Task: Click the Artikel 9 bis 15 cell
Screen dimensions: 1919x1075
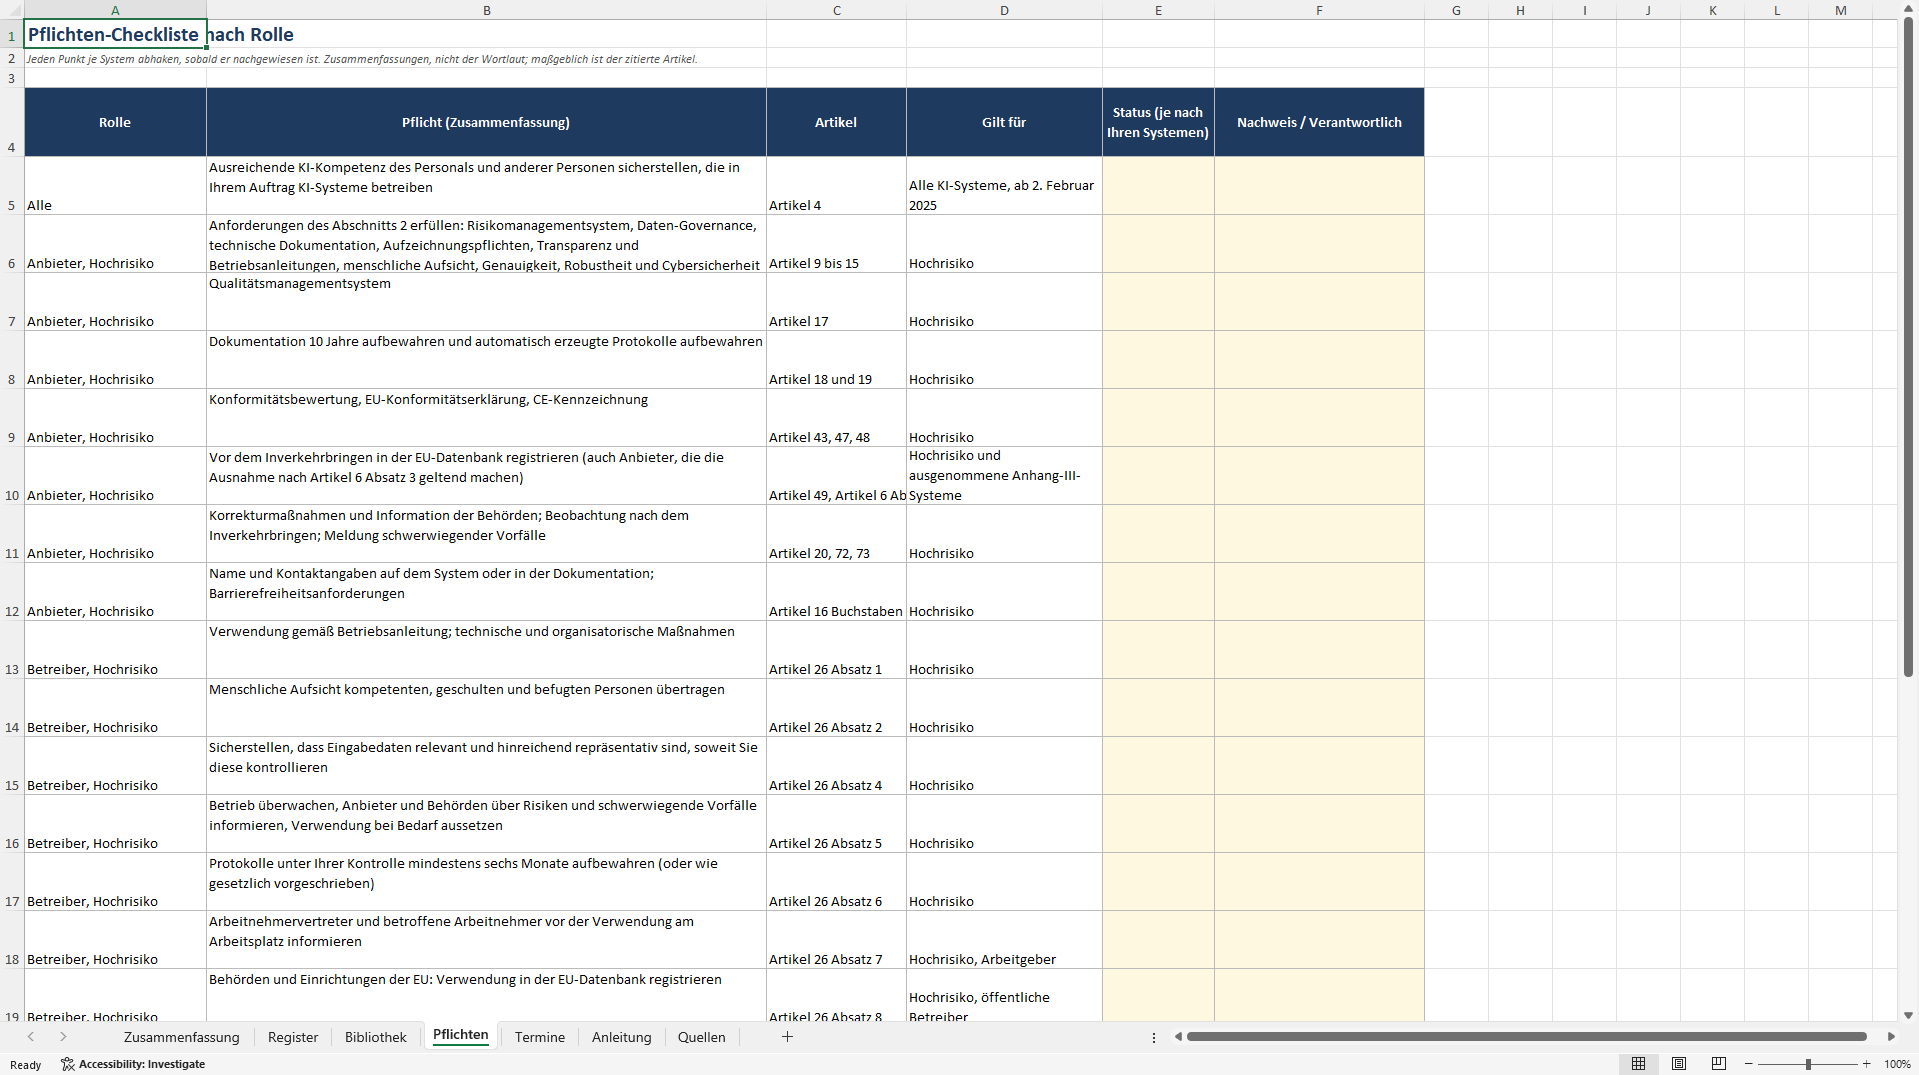Action: click(x=836, y=244)
